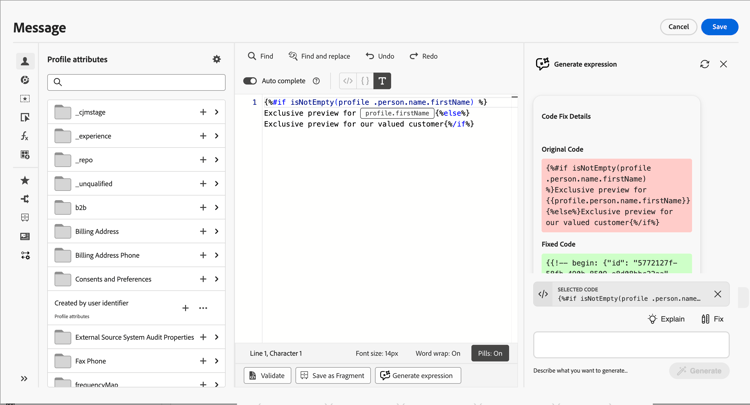Click the profile attributes search field
This screenshot has width=750, height=405.
point(136,82)
